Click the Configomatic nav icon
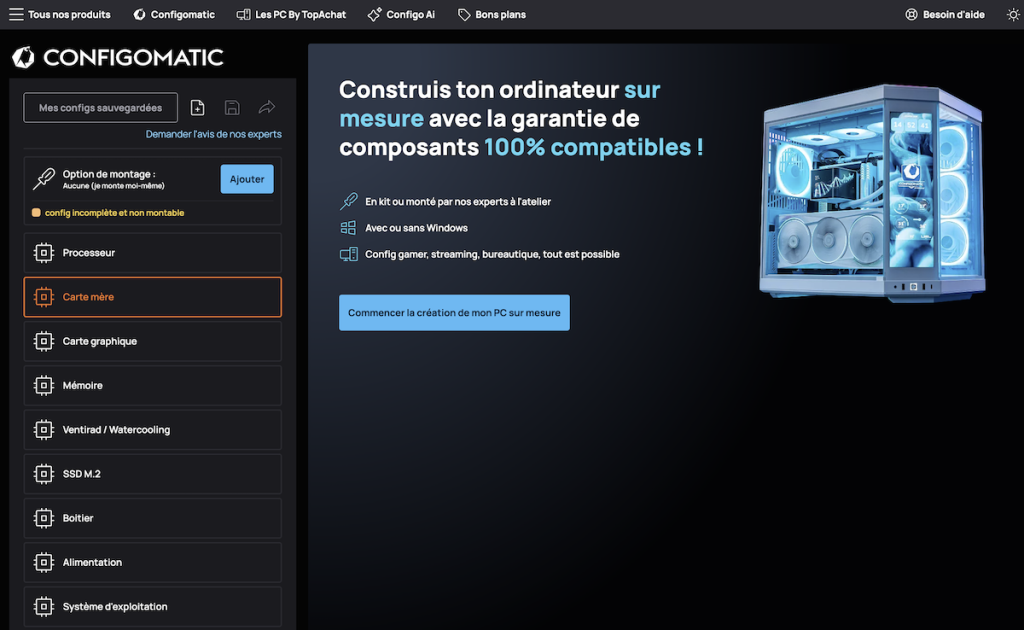Screen dimensions: 1024x630 [139, 14]
